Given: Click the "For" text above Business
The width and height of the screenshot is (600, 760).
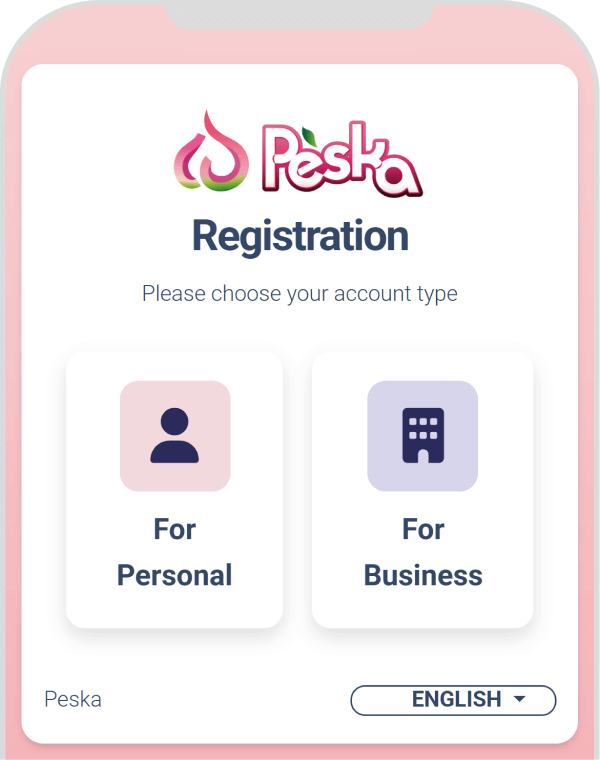Looking at the screenshot, I should pos(423,529).
